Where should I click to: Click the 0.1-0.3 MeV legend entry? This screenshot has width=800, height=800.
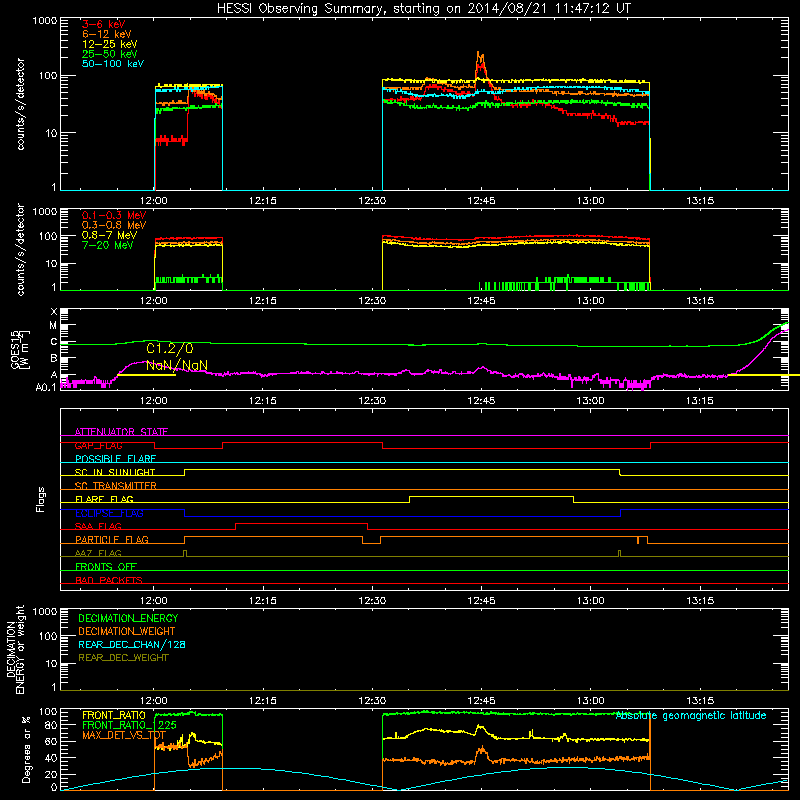pos(114,215)
